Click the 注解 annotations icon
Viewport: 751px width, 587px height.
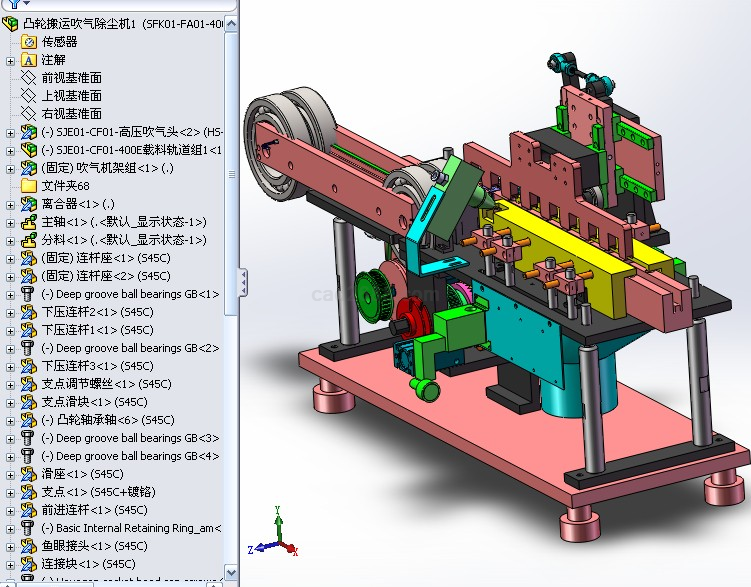pos(28,59)
